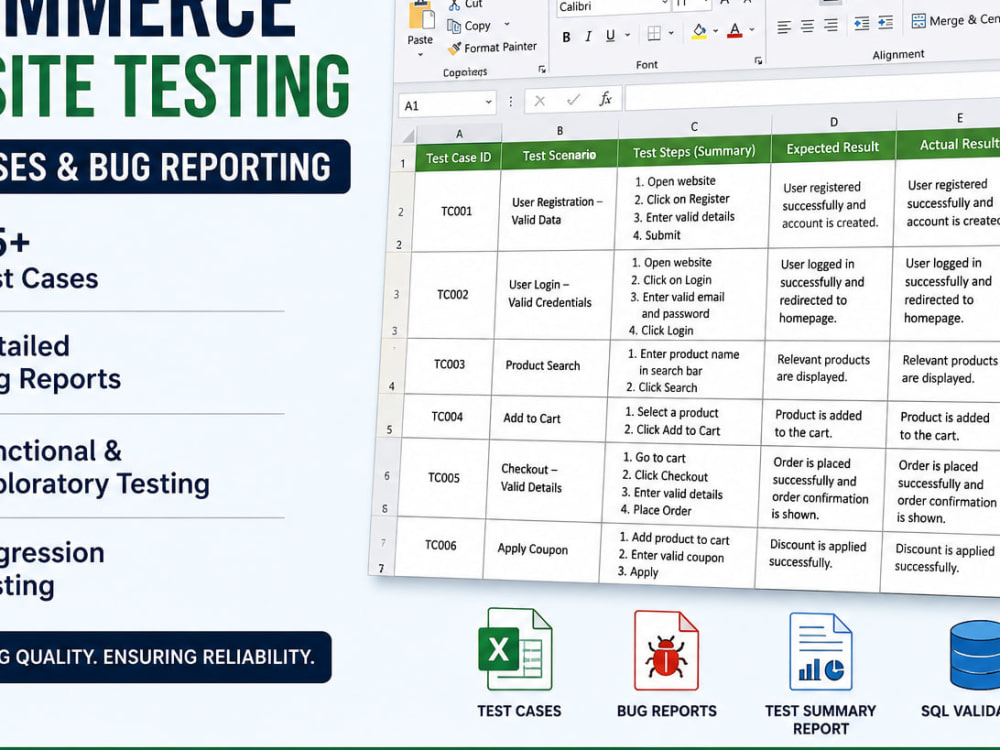
Task: Apply the yellow Fill Color bucket
Action: coord(699,31)
